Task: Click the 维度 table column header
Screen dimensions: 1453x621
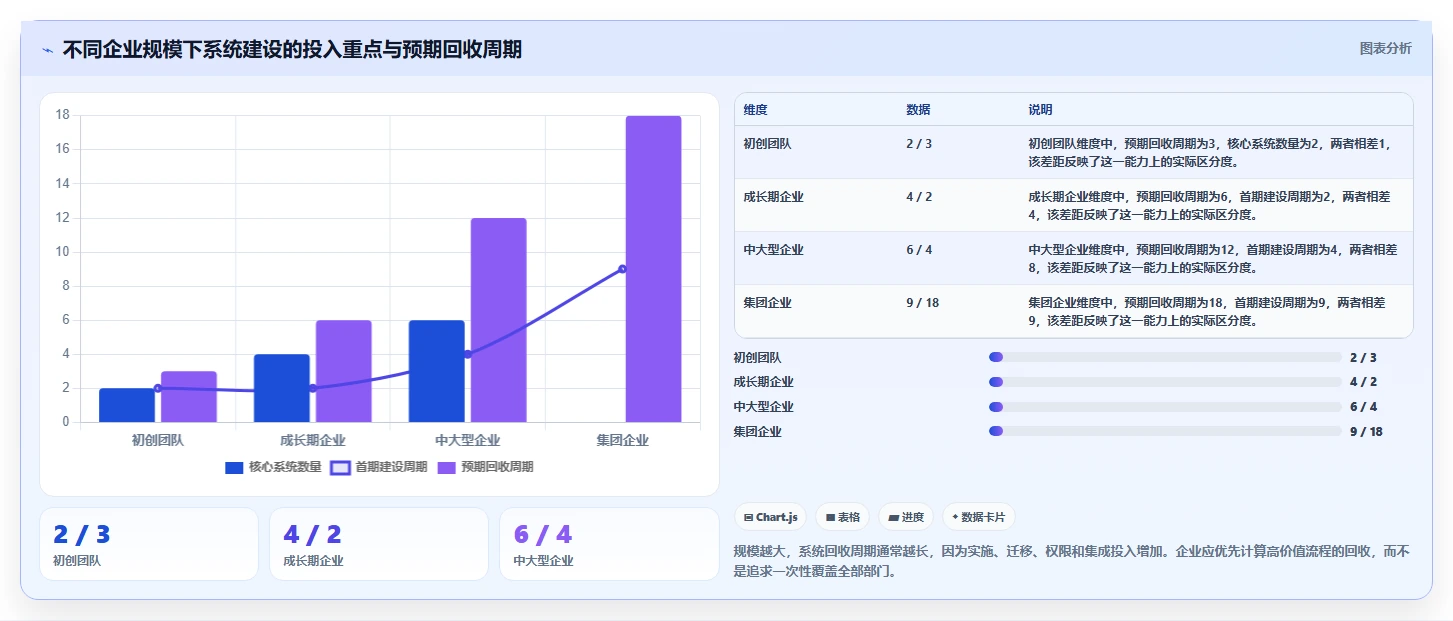Action: point(756,110)
